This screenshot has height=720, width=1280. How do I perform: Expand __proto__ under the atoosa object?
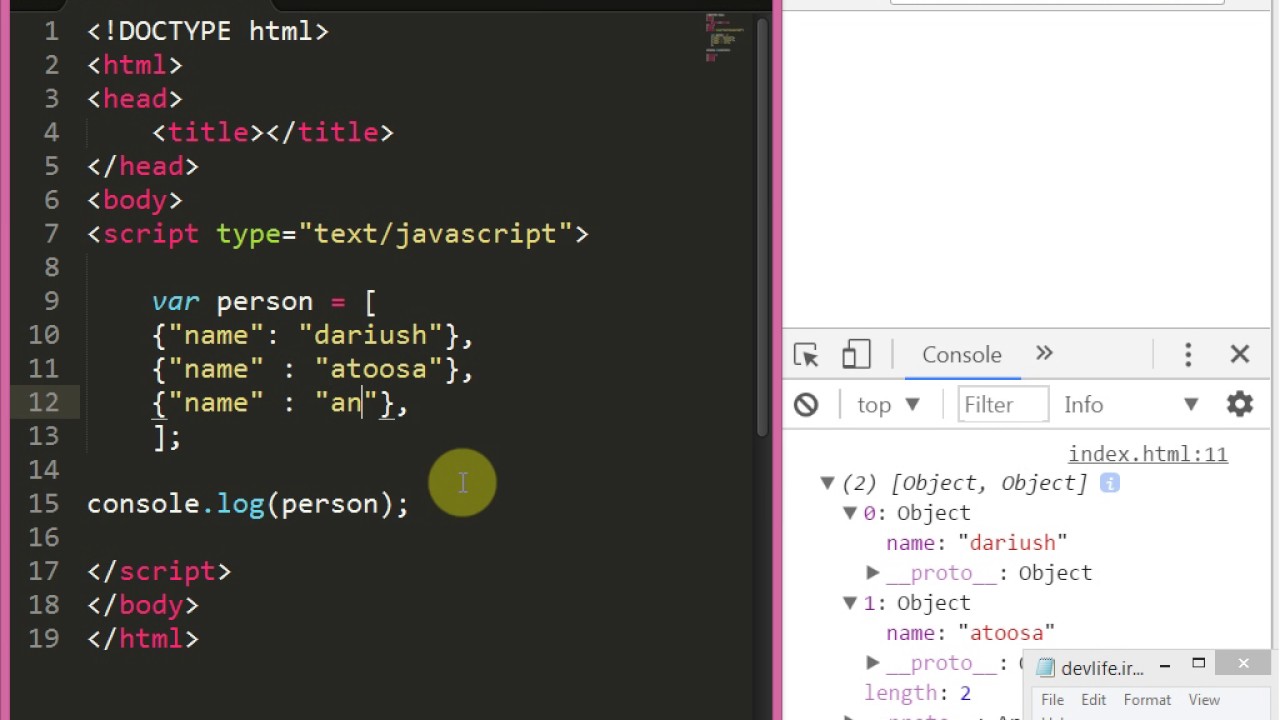pyautogui.click(x=873, y=663)
